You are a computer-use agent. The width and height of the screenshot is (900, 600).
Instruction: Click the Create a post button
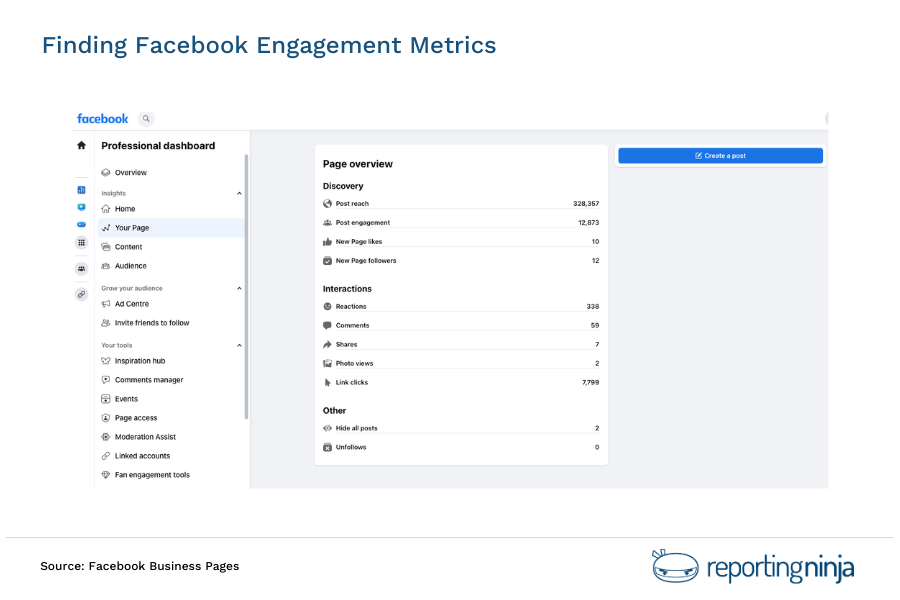tap(720, 155)
